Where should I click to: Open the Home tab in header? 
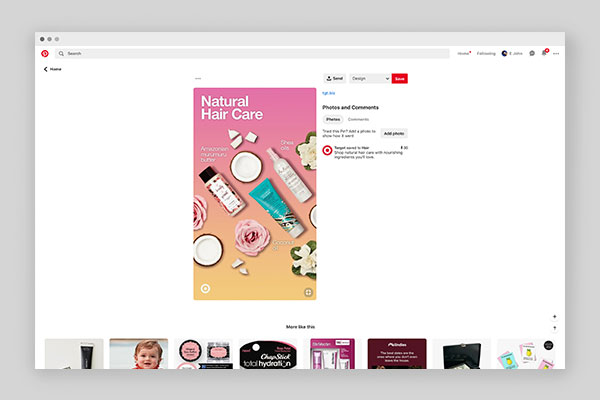(463, 54)
